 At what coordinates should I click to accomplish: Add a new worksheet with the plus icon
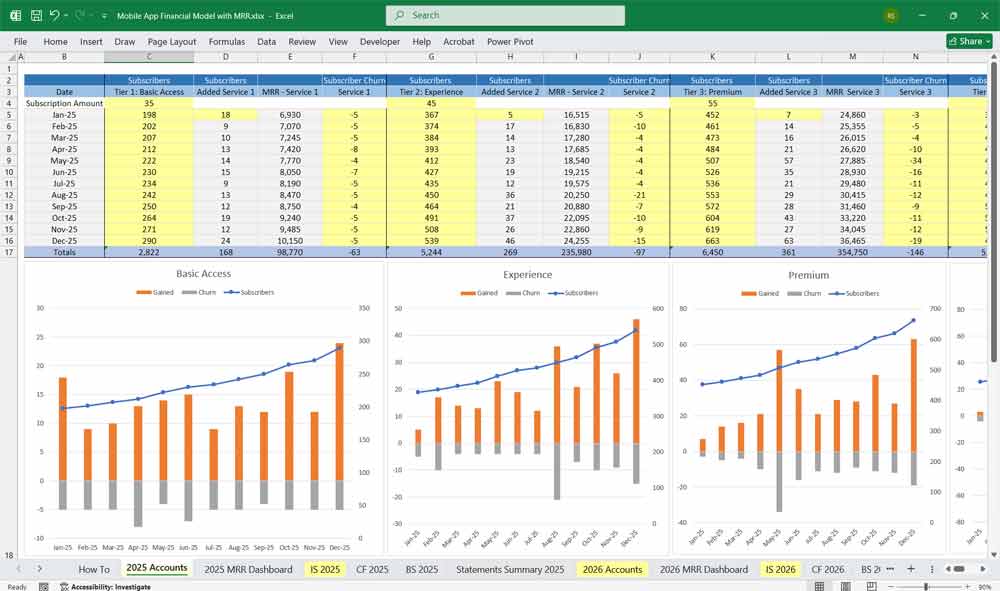point(912,569)
